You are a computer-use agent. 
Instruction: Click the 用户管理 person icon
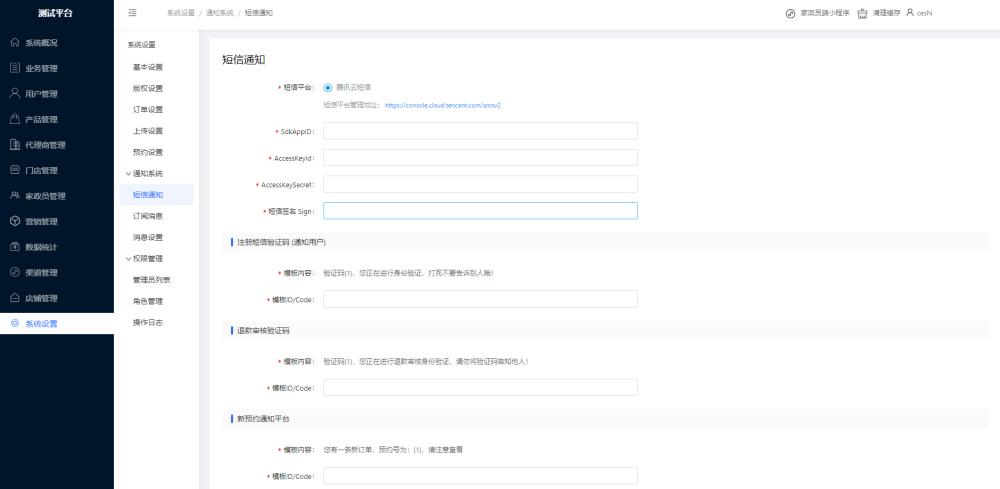coord(15,94)
